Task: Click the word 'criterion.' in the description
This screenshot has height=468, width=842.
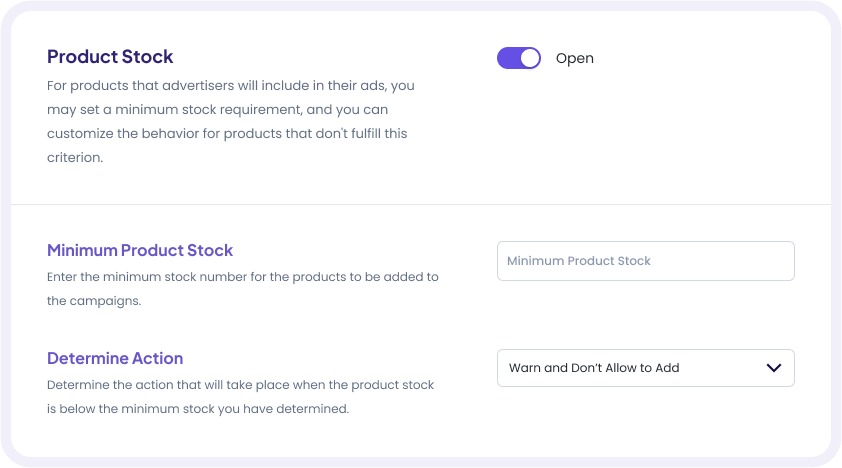Action: (75, 157)
